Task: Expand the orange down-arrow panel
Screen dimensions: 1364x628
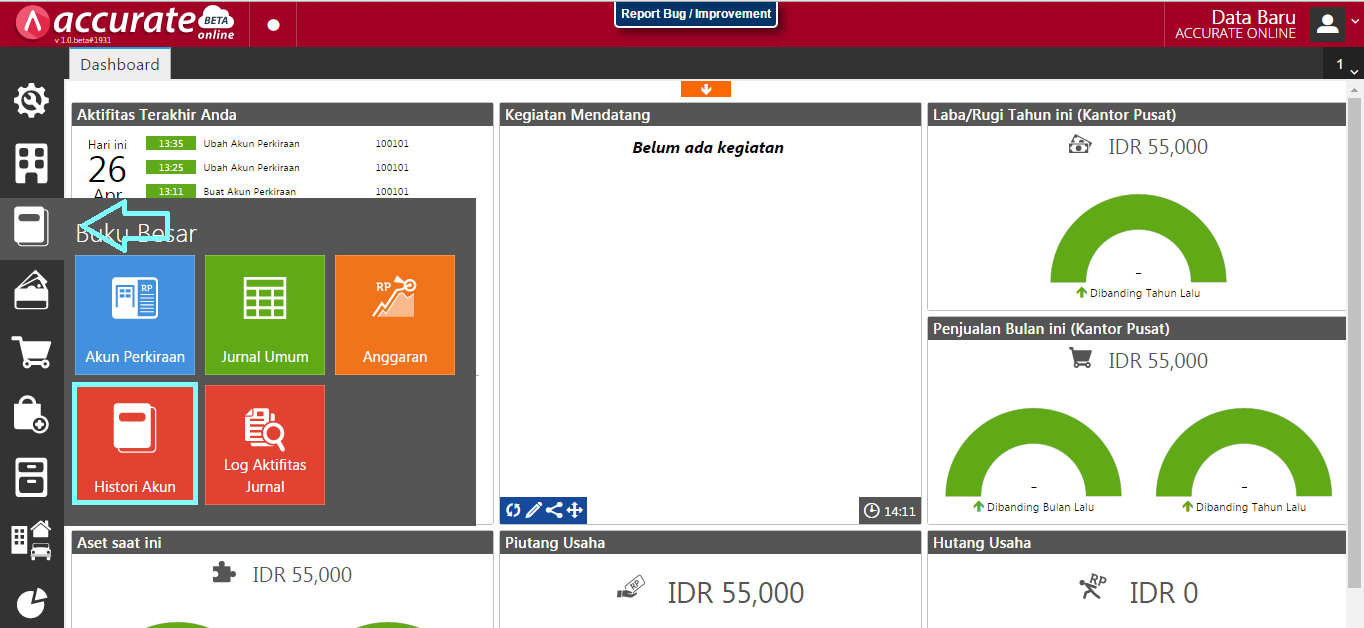Action: pyautogui.click(x=706, y=89)
